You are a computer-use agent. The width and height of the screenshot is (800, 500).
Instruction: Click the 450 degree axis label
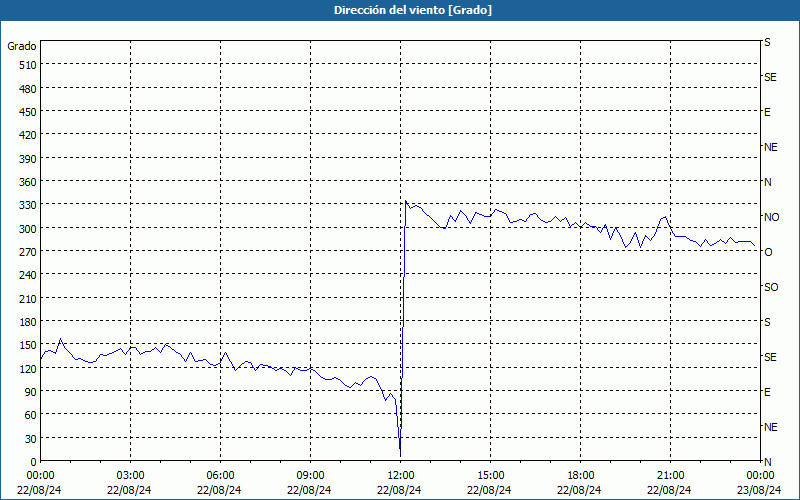point(28,112)
